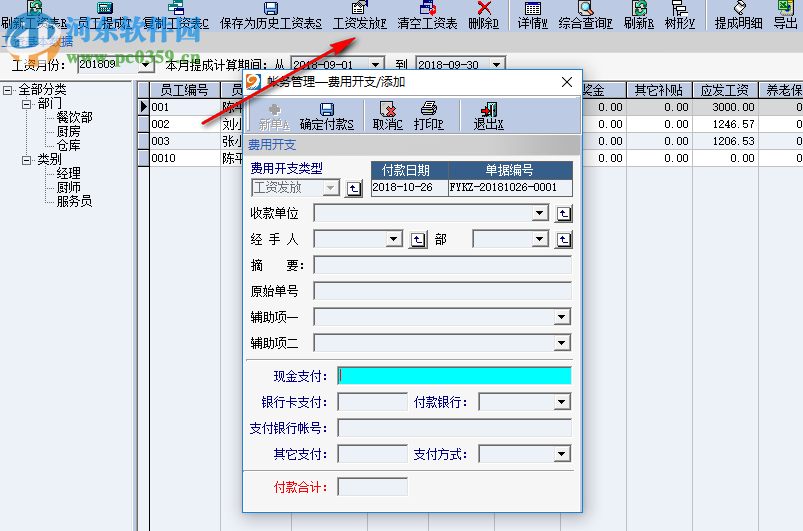This screenshot has height=531, width=803.
Task: Click 单据编号 FYKZ-20181026-0001 cell
Action: click(510, 187)
